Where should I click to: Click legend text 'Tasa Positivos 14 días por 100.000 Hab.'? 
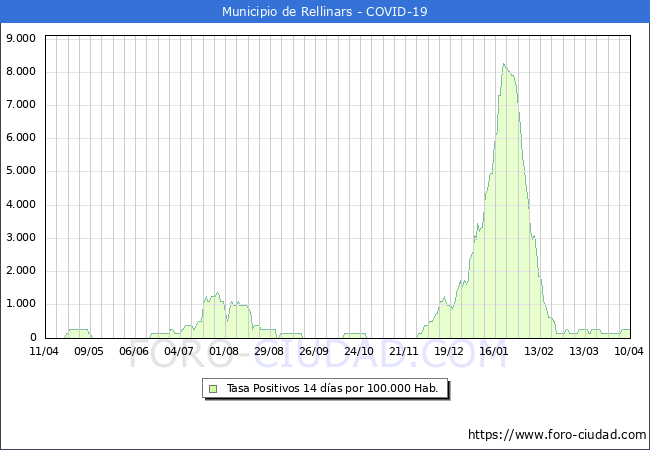332,388
